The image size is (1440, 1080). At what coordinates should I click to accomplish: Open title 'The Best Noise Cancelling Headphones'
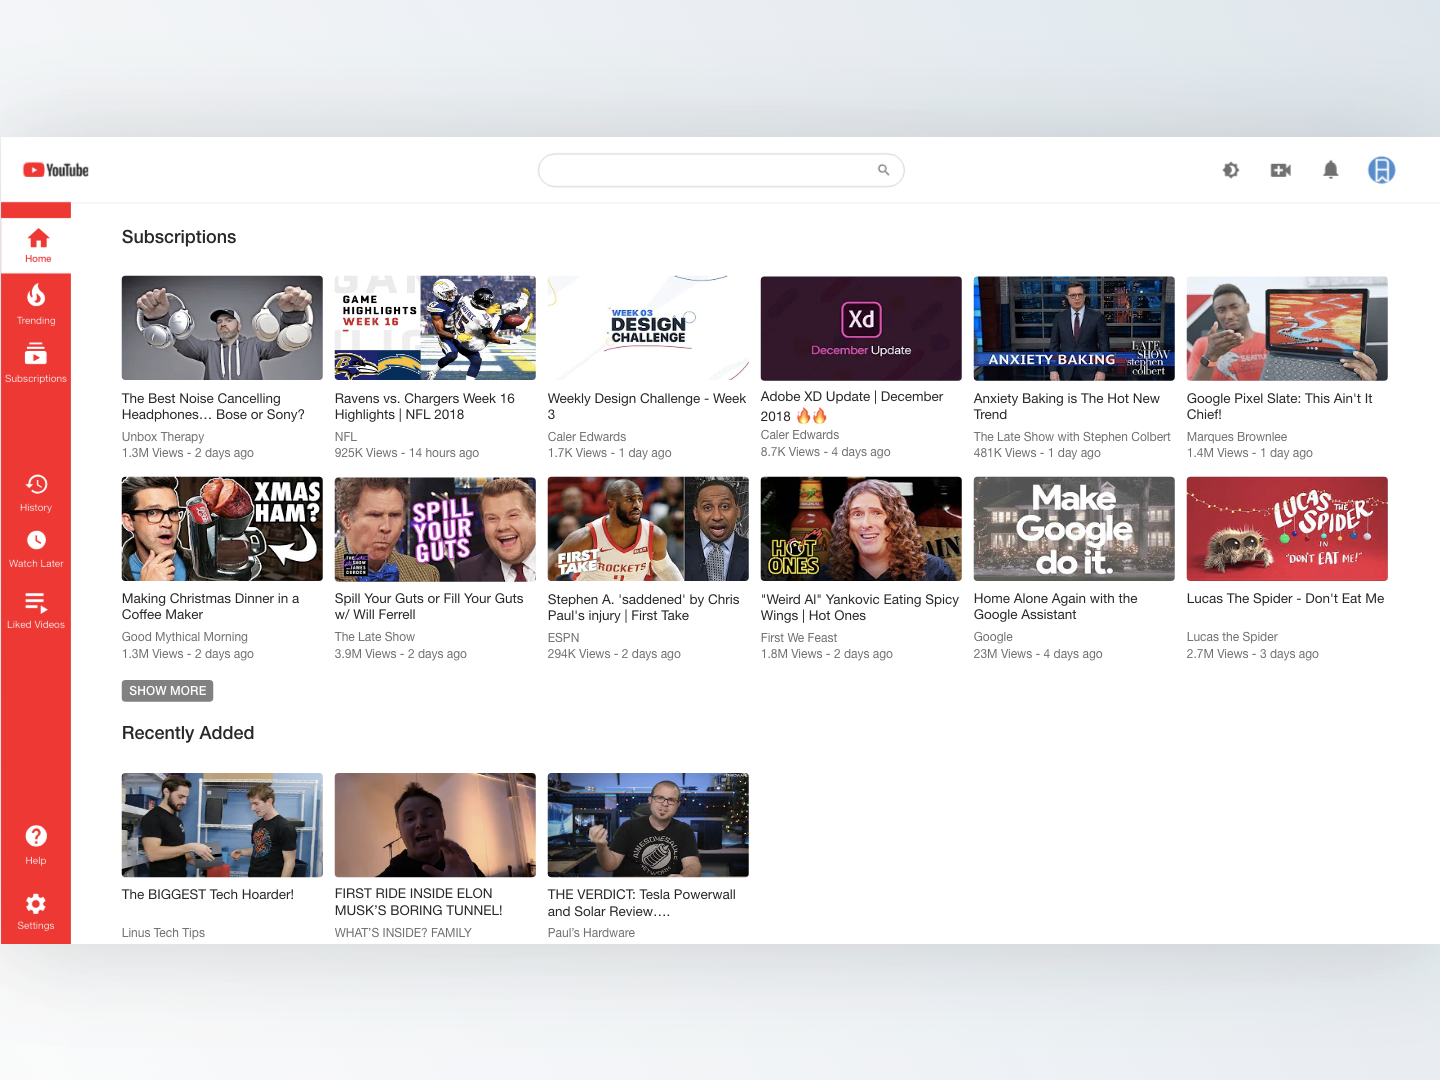tap(213, 407)
